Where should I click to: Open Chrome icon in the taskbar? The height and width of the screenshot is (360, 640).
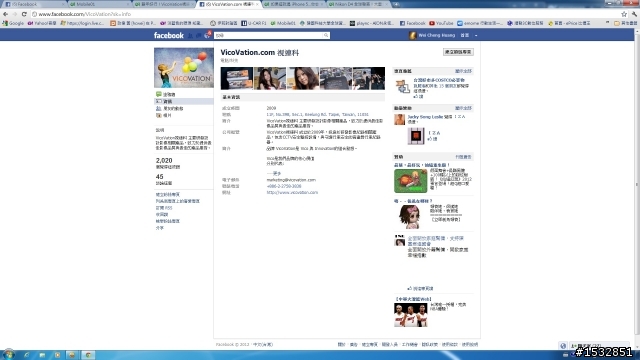pos(88,355)
